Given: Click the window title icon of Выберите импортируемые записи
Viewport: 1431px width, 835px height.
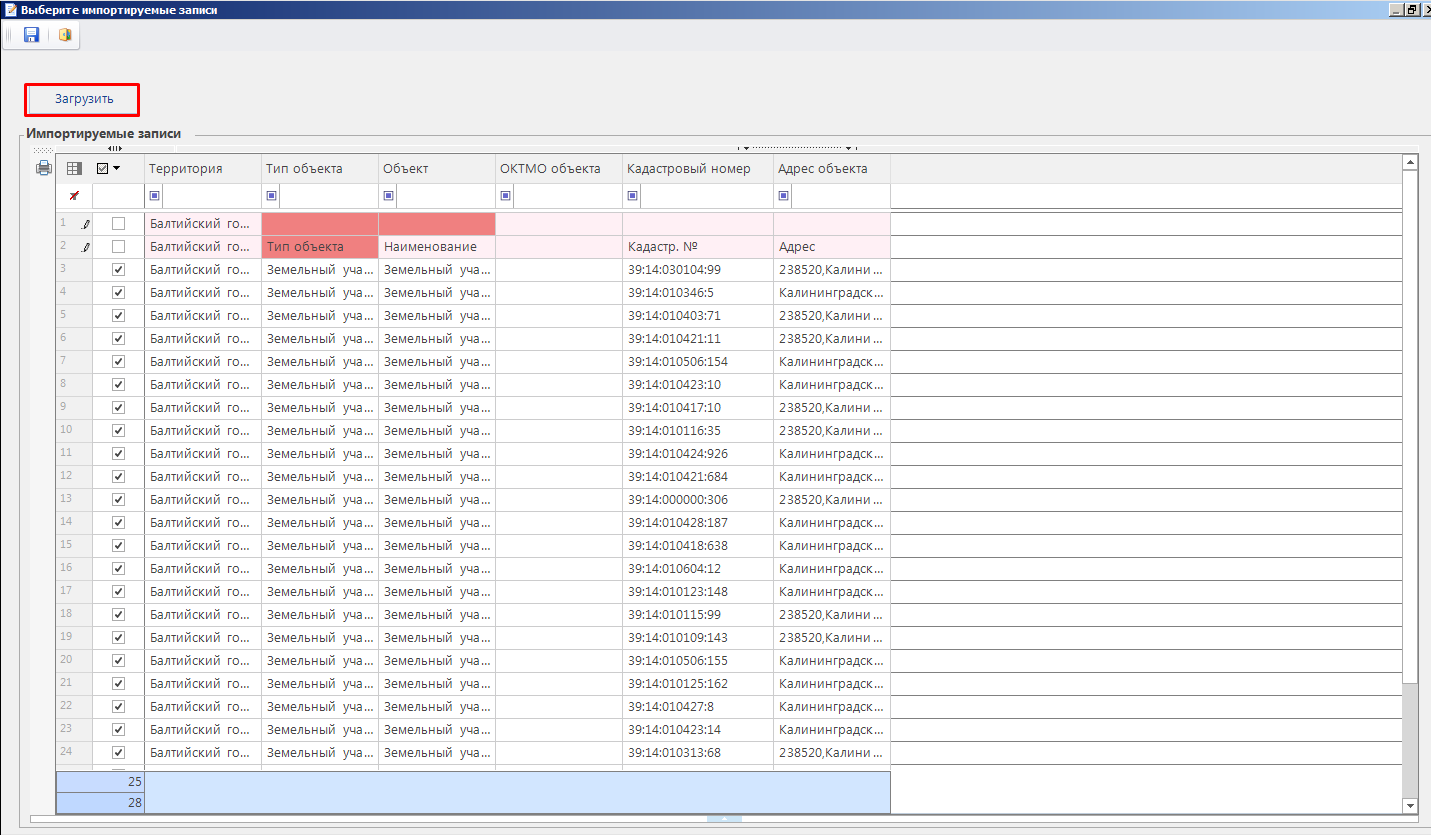Looking at the screenshot, I should 11,9.
